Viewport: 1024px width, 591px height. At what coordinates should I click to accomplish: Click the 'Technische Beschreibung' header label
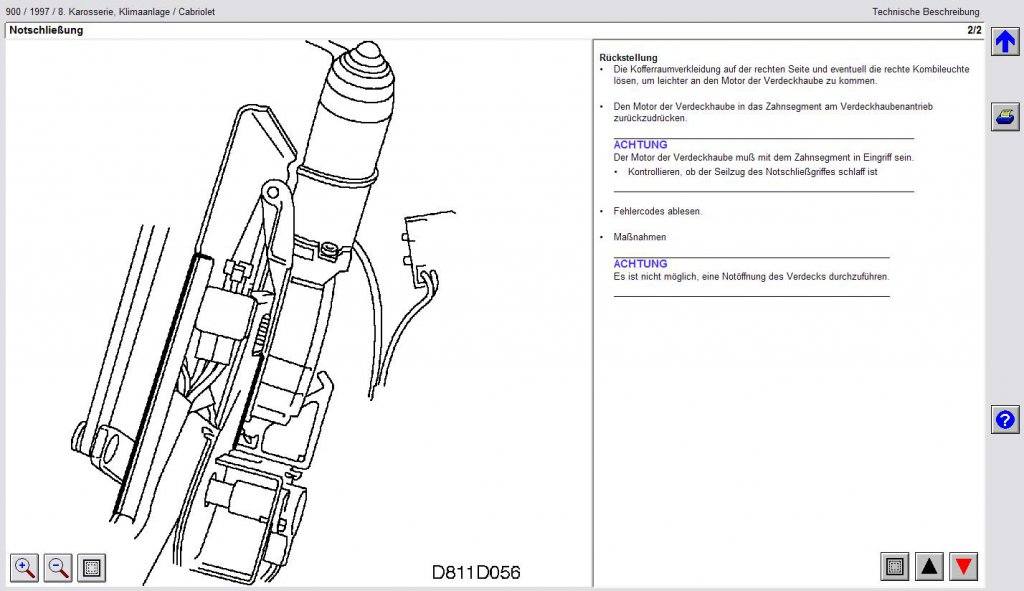pos(925,12)
